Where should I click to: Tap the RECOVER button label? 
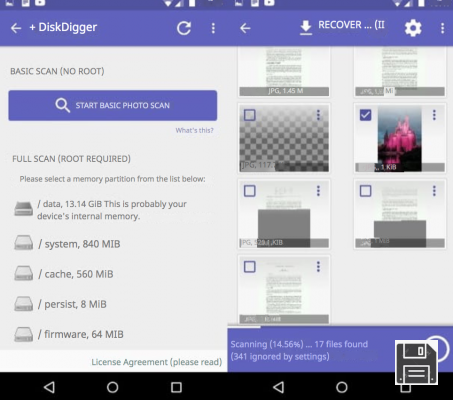[351, 25]
